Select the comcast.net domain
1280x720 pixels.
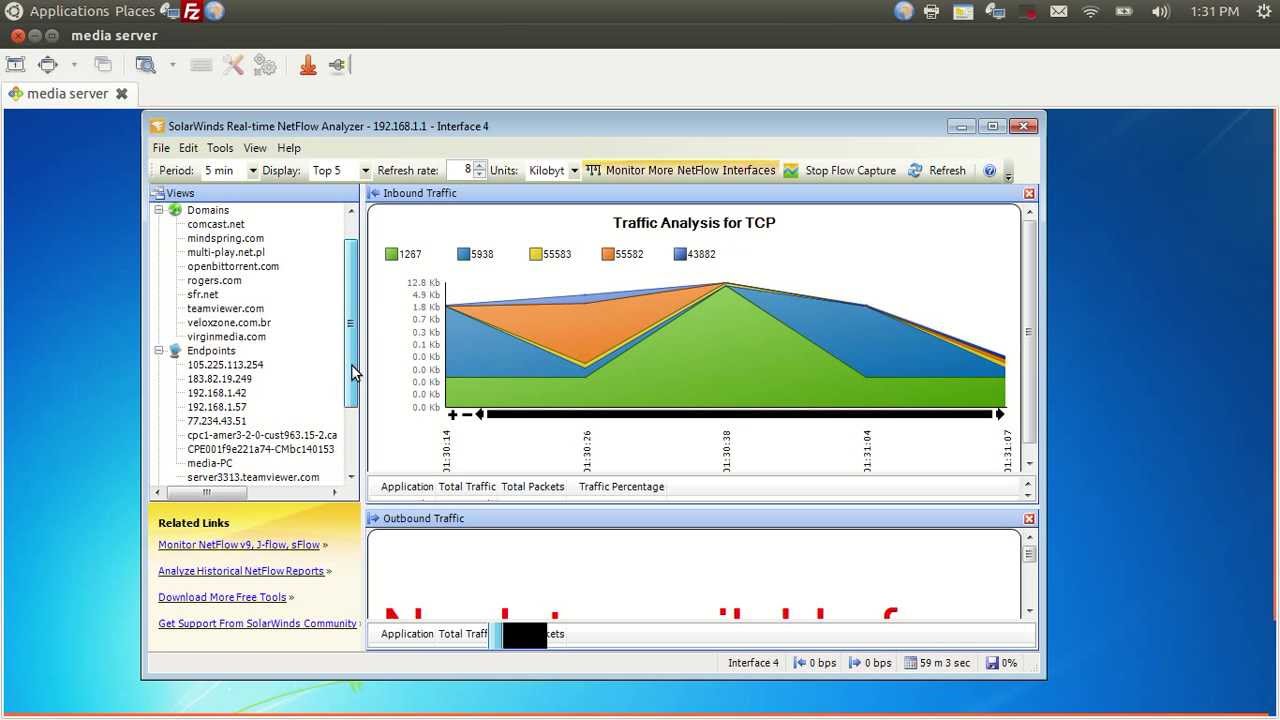pos(216,224)
